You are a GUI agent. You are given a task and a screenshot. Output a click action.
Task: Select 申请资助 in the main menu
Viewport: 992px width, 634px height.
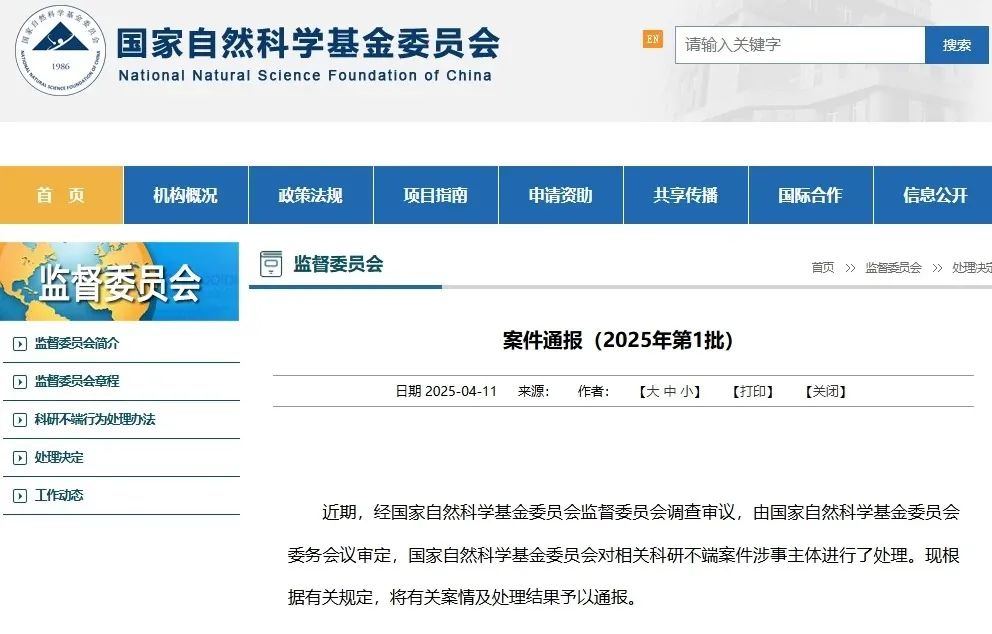click(560, 195)
